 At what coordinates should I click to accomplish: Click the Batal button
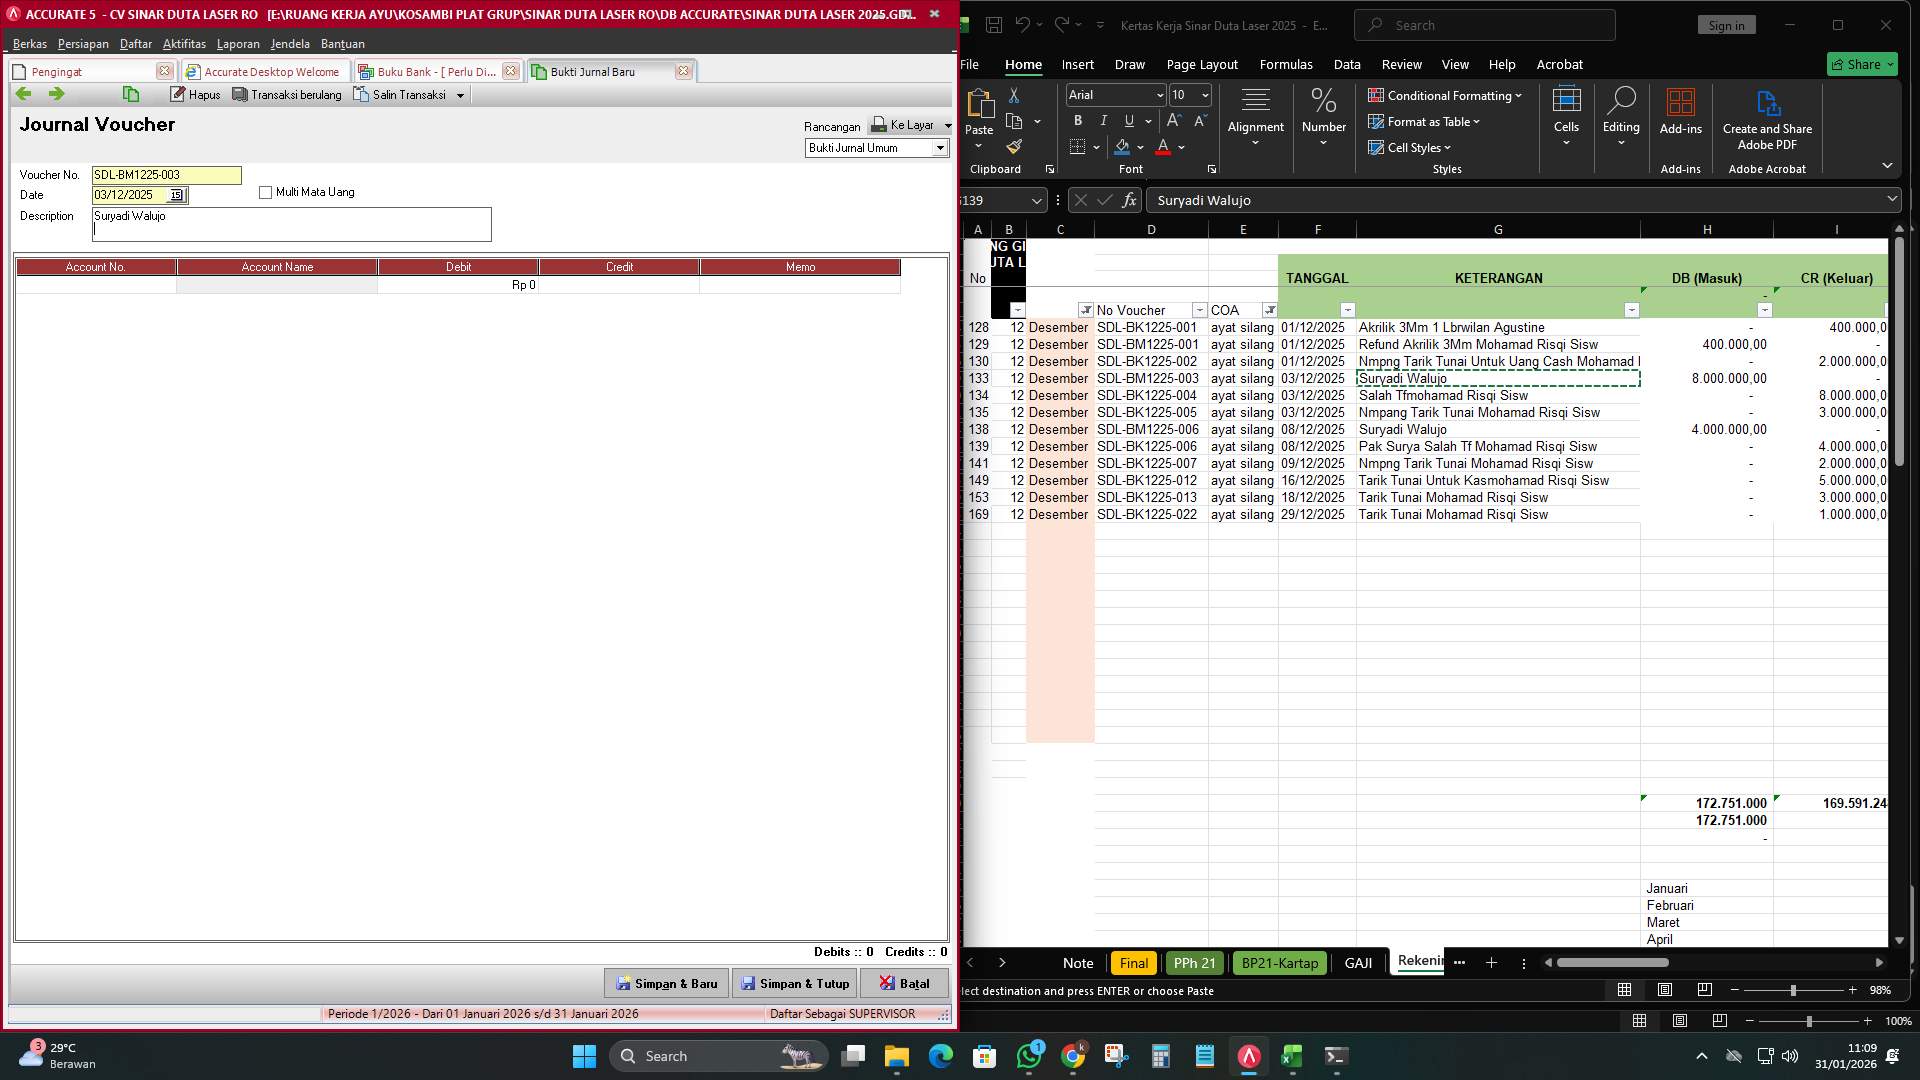tap(904, 983)
